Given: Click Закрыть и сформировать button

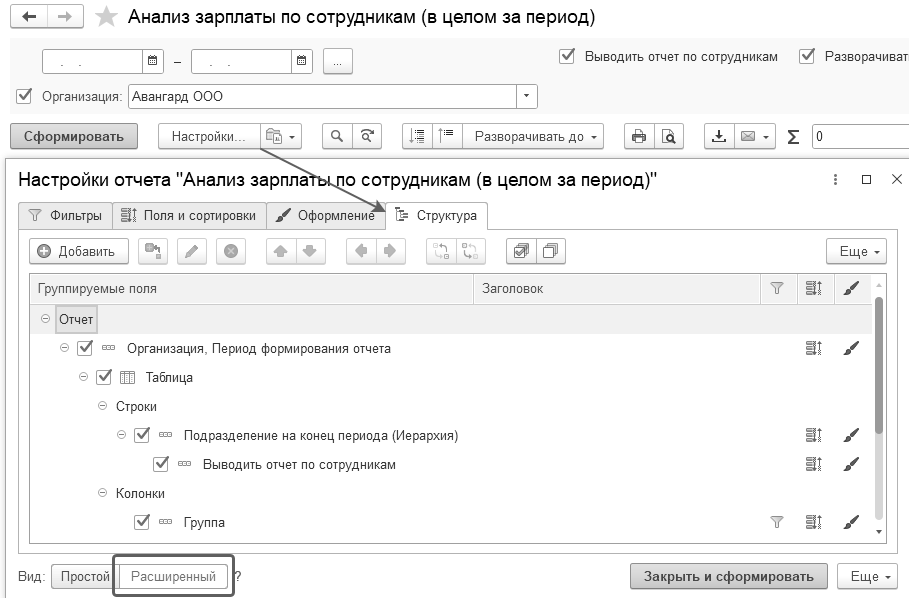Looking at the screenshot, I should coord(729,577).
